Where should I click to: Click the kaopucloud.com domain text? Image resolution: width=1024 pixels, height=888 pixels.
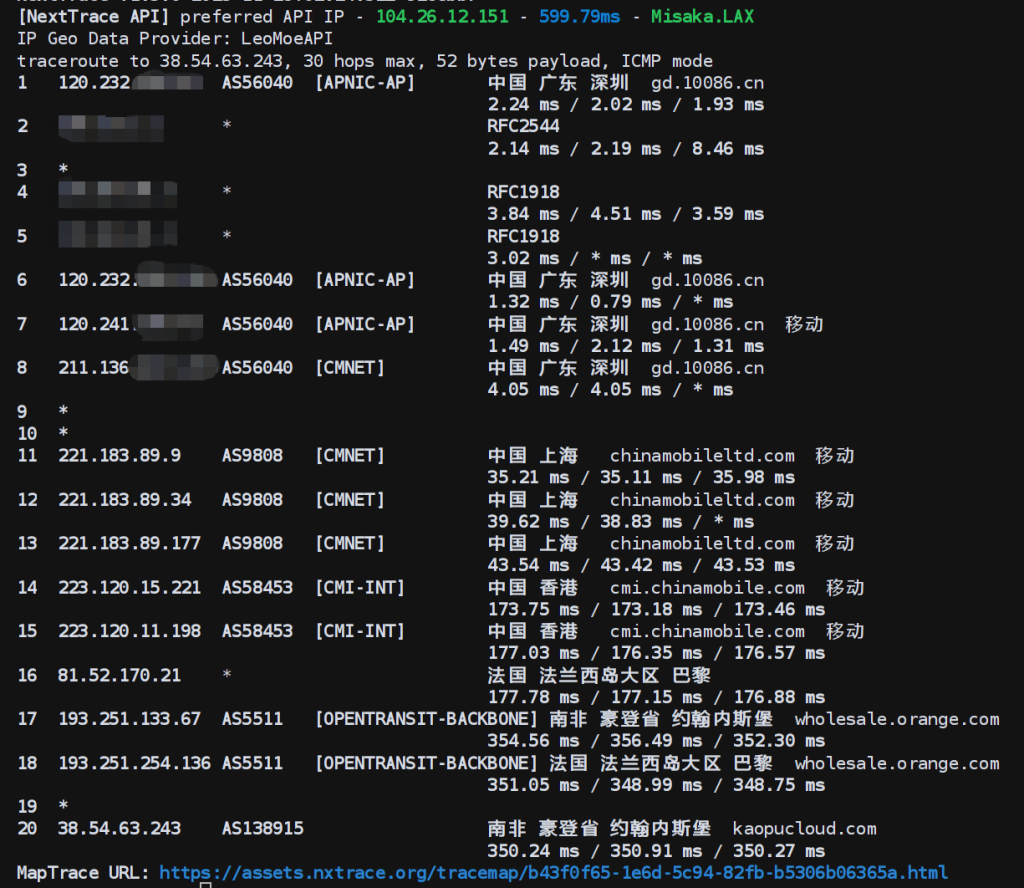tap(804, 829)
